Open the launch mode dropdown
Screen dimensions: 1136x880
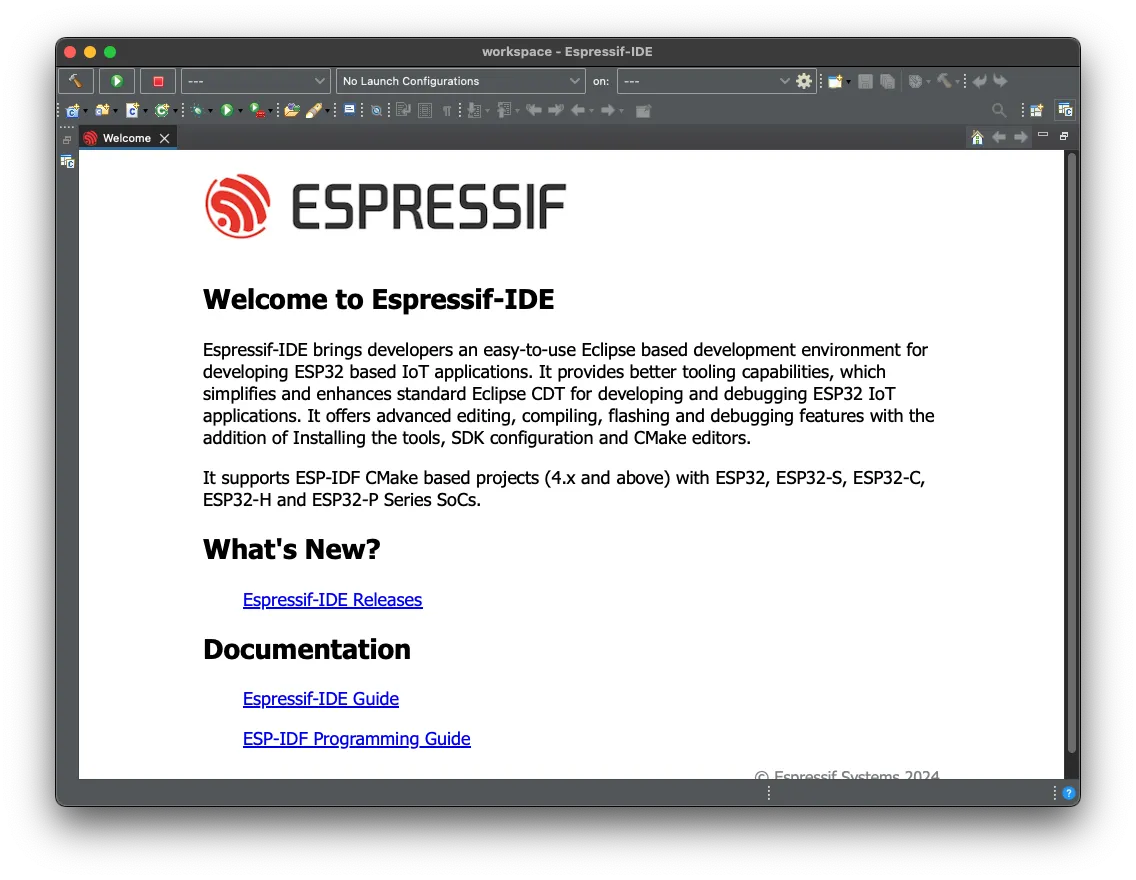coord(255,81)
